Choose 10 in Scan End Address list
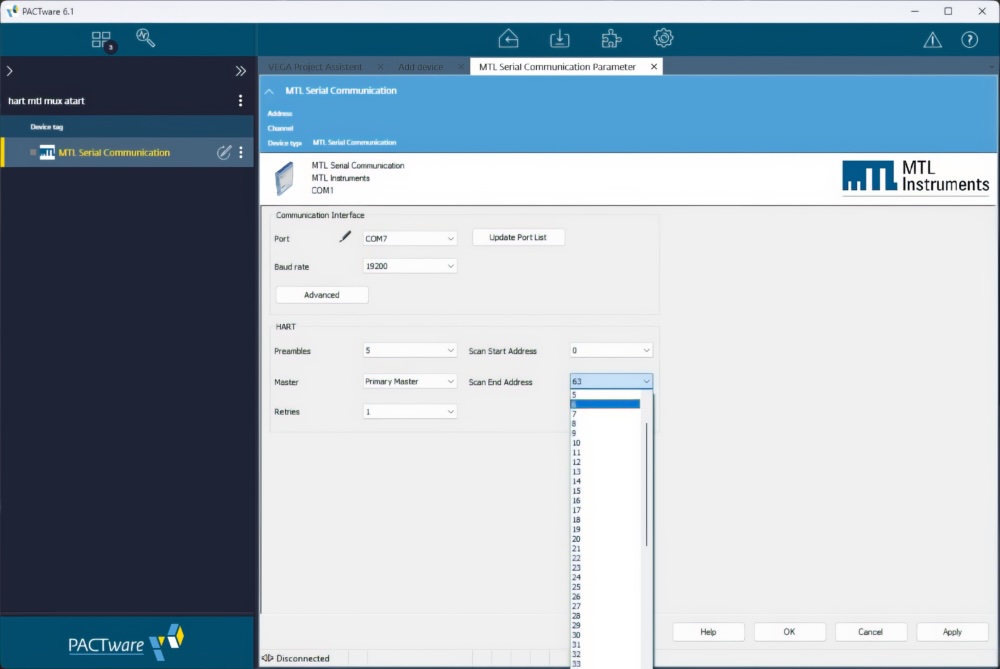Screen dimensions: 1000x669 605,443
